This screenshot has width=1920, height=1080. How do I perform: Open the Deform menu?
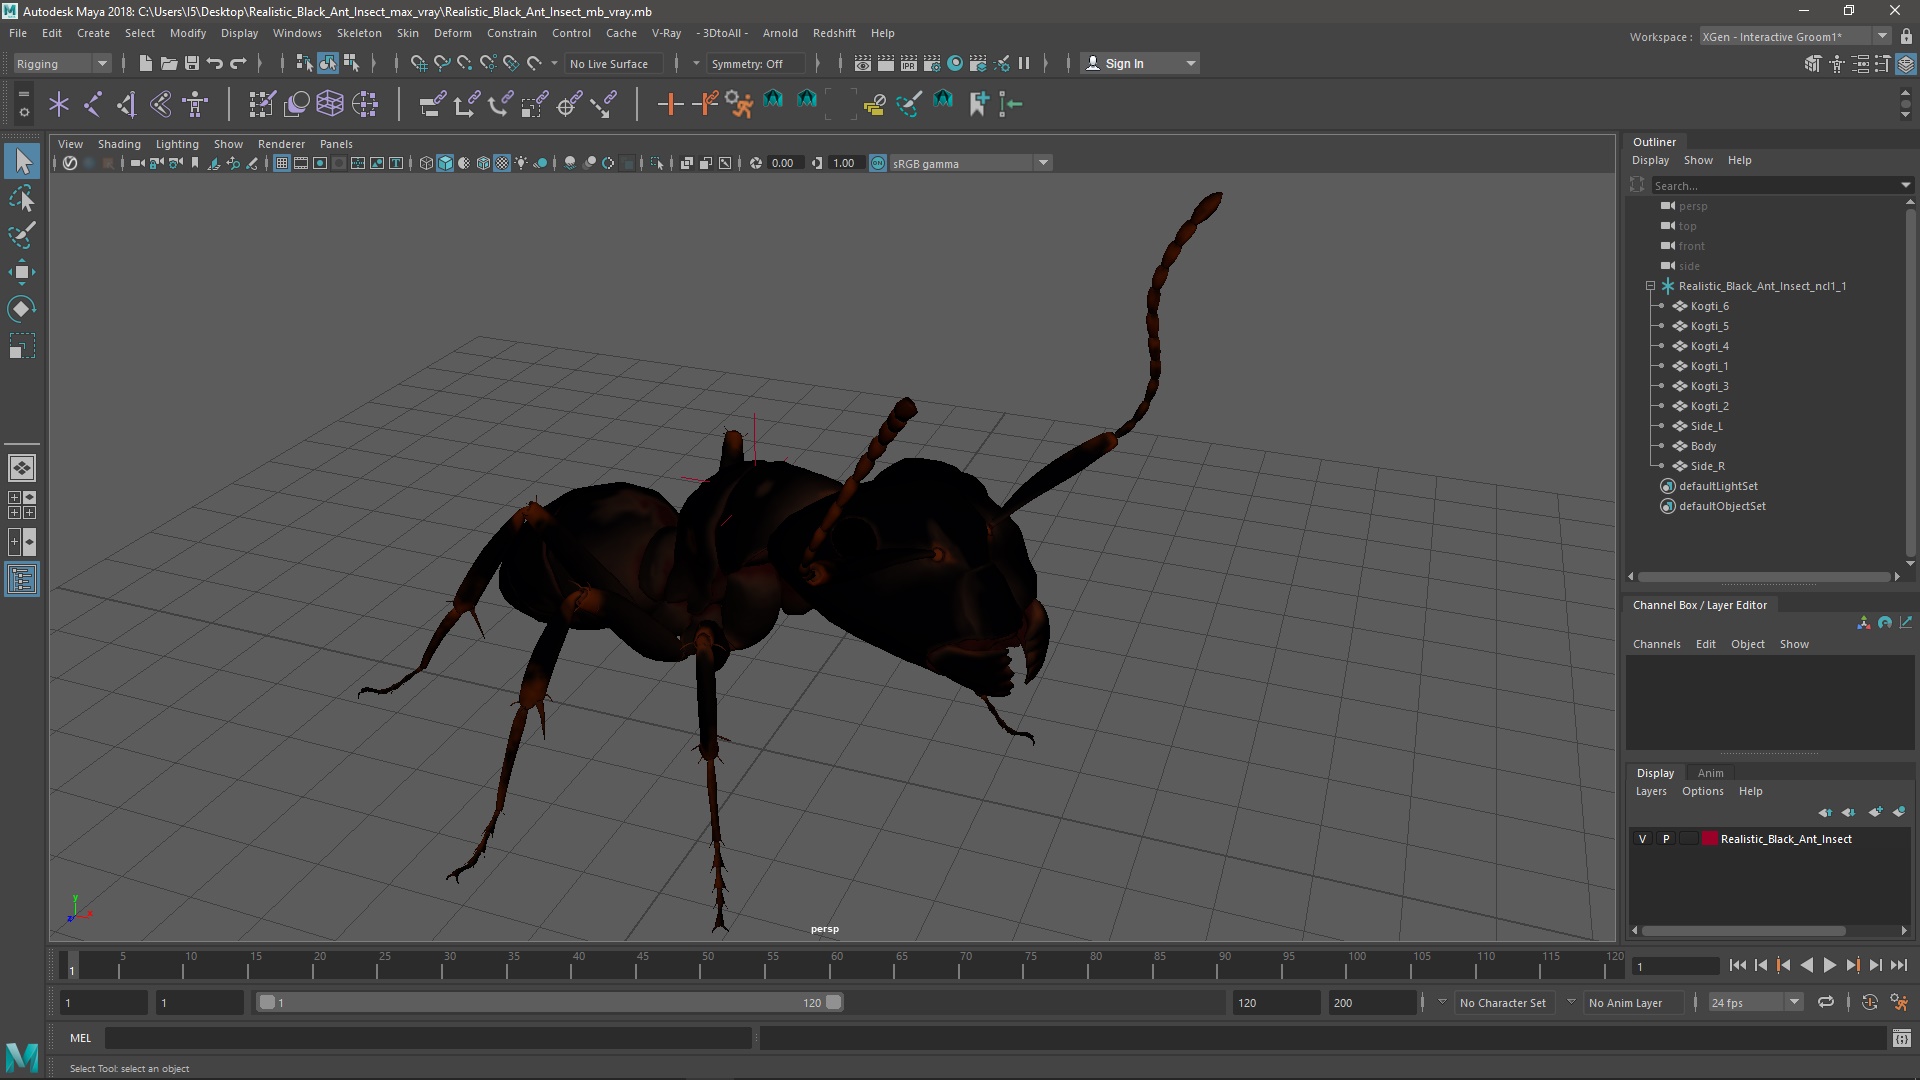[452, 33]
